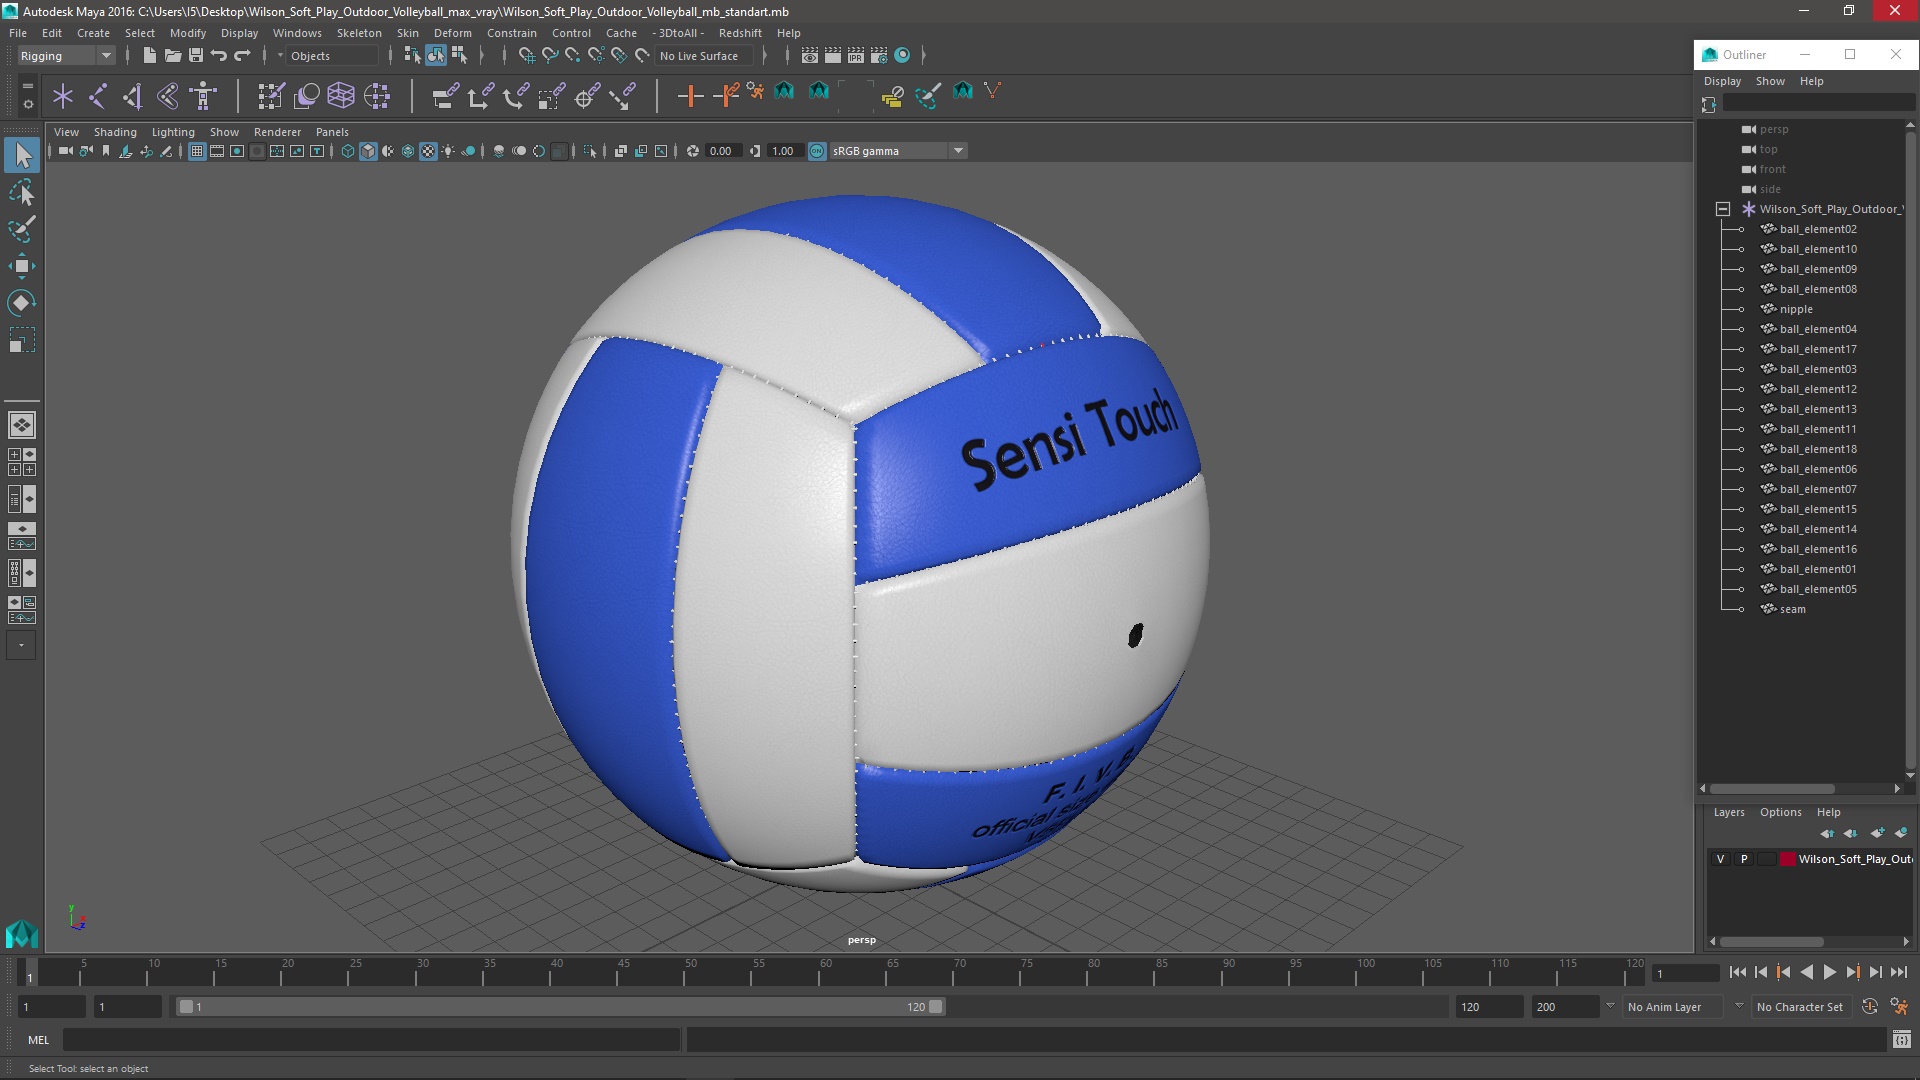Viewport: 1920px width, 1080px height.
Task: Open the Deform menu
Action: tap(452, 33)
